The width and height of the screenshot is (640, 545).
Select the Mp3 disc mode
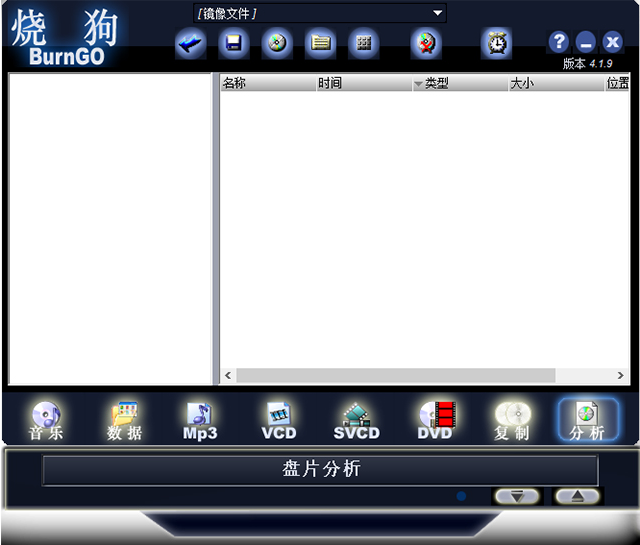200,421
